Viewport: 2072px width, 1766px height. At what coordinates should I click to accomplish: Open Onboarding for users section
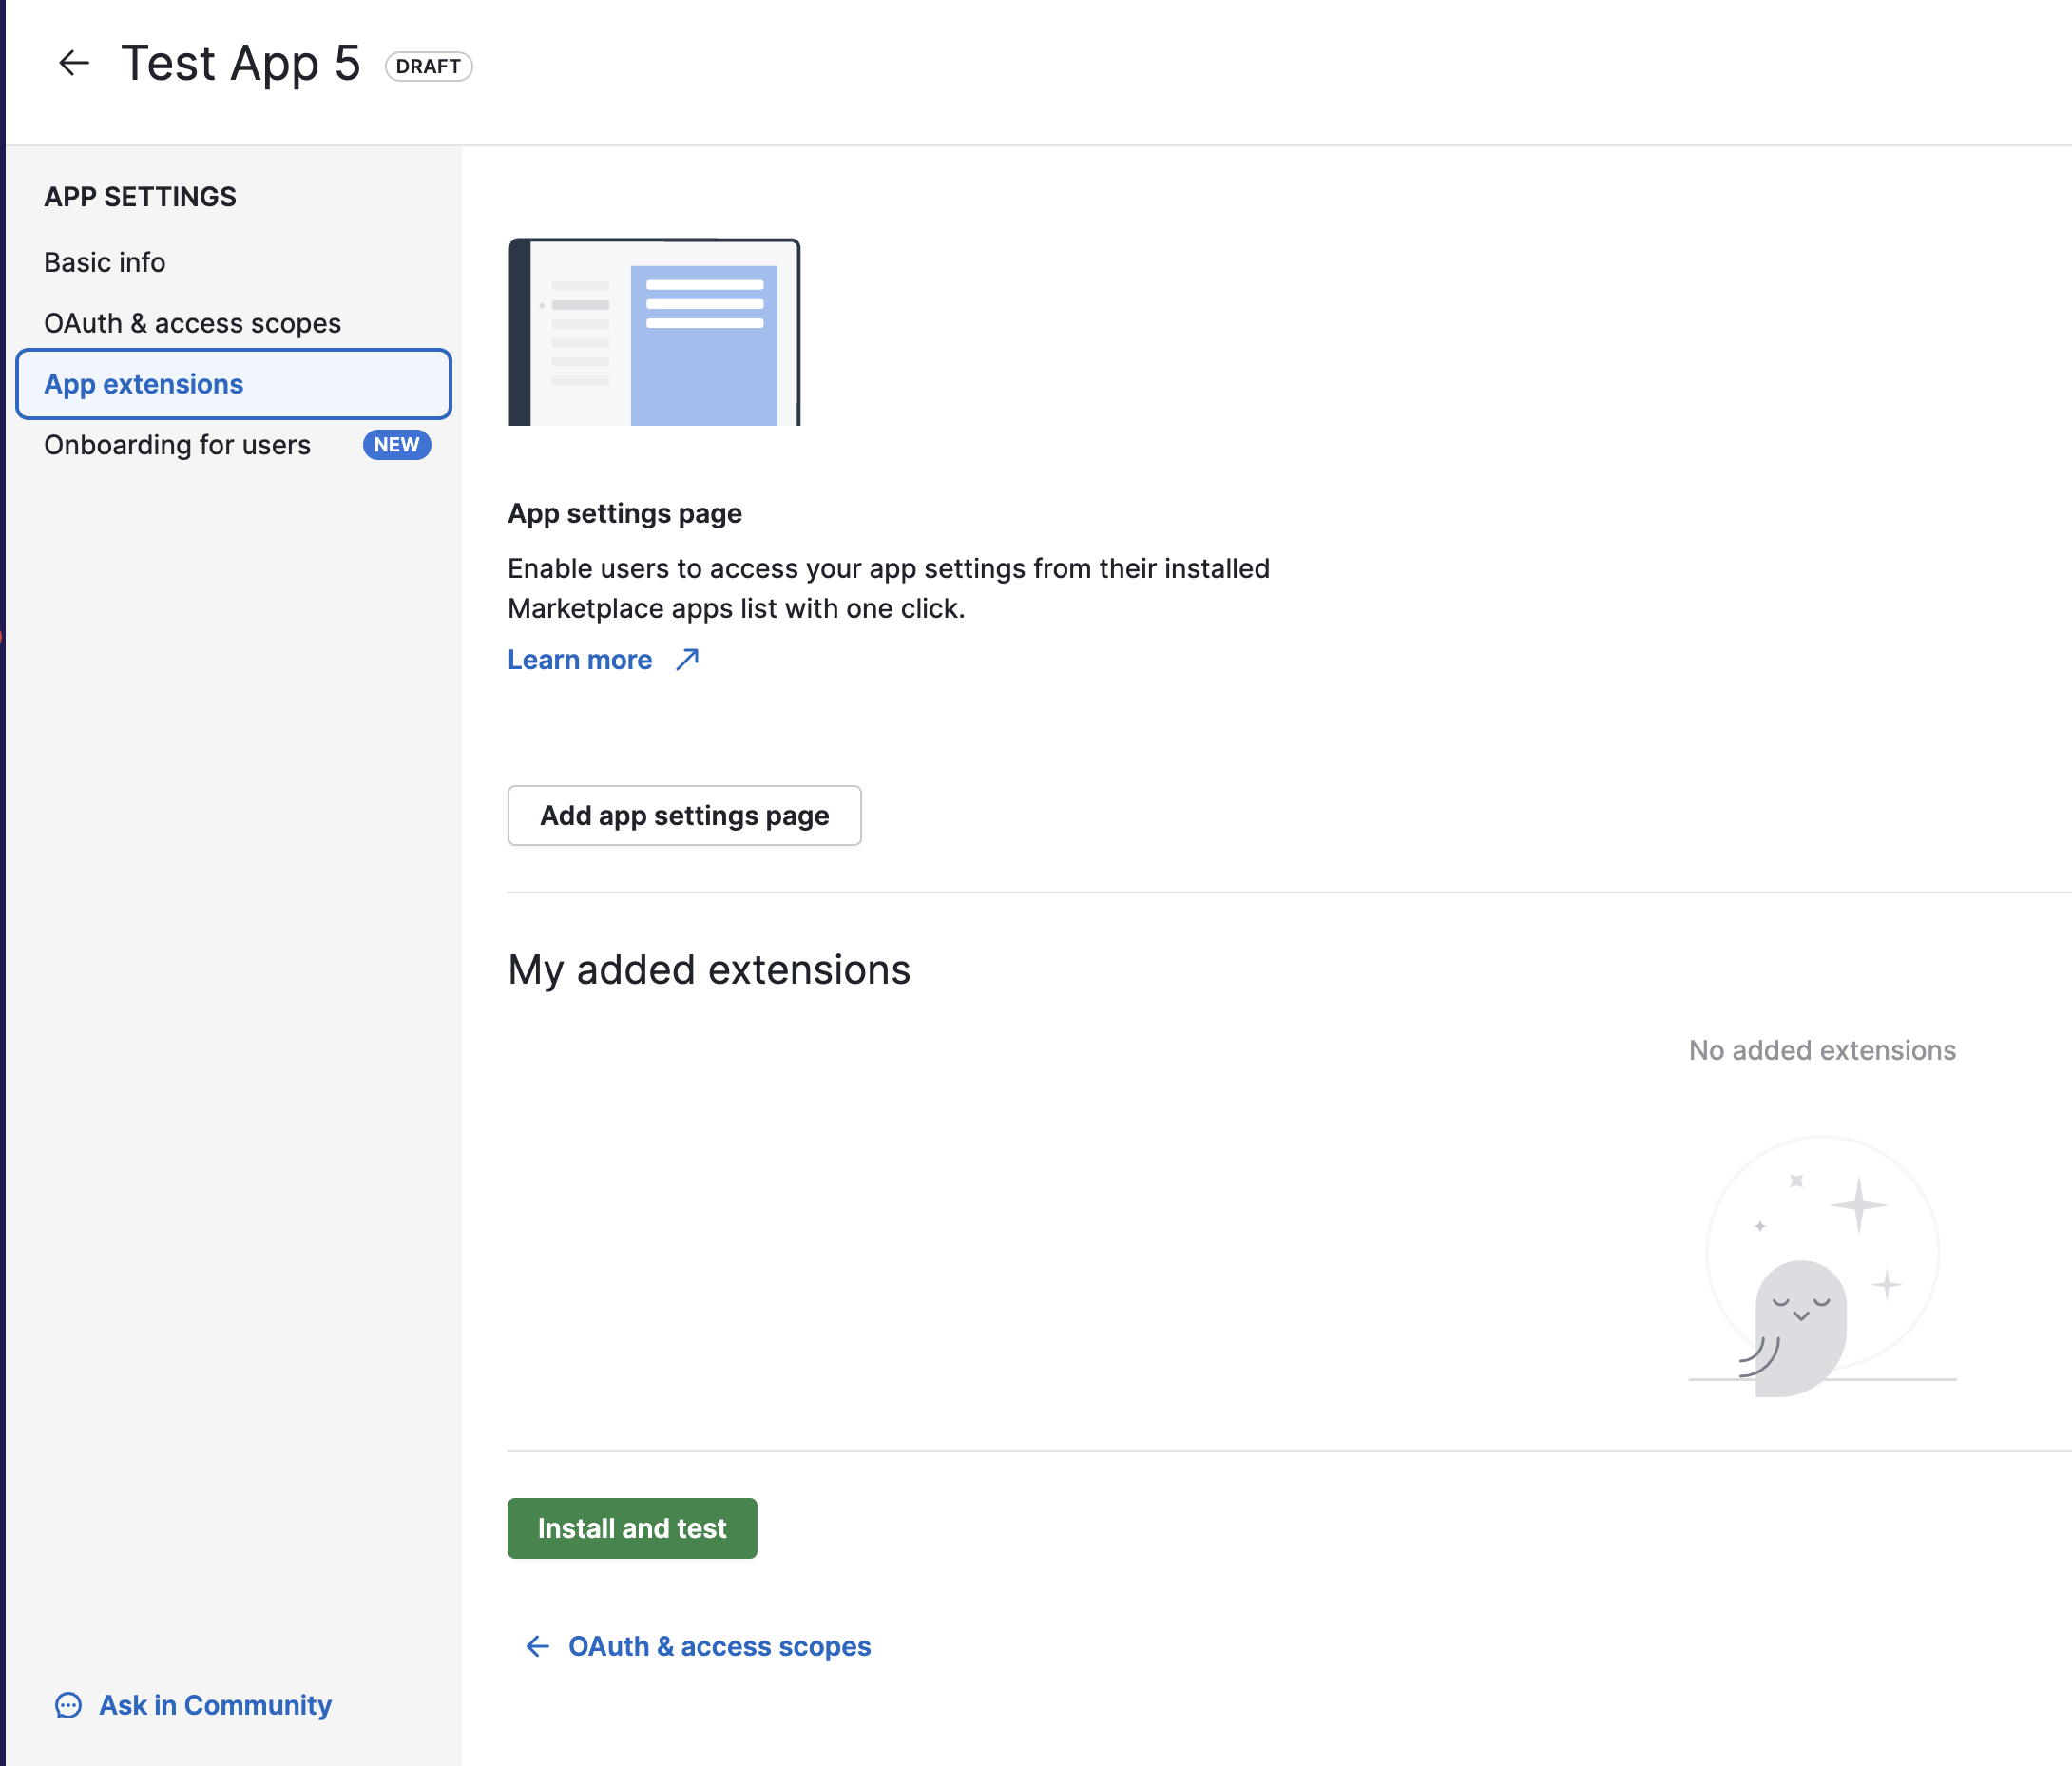pyautogui.click(x=177, y=445)
